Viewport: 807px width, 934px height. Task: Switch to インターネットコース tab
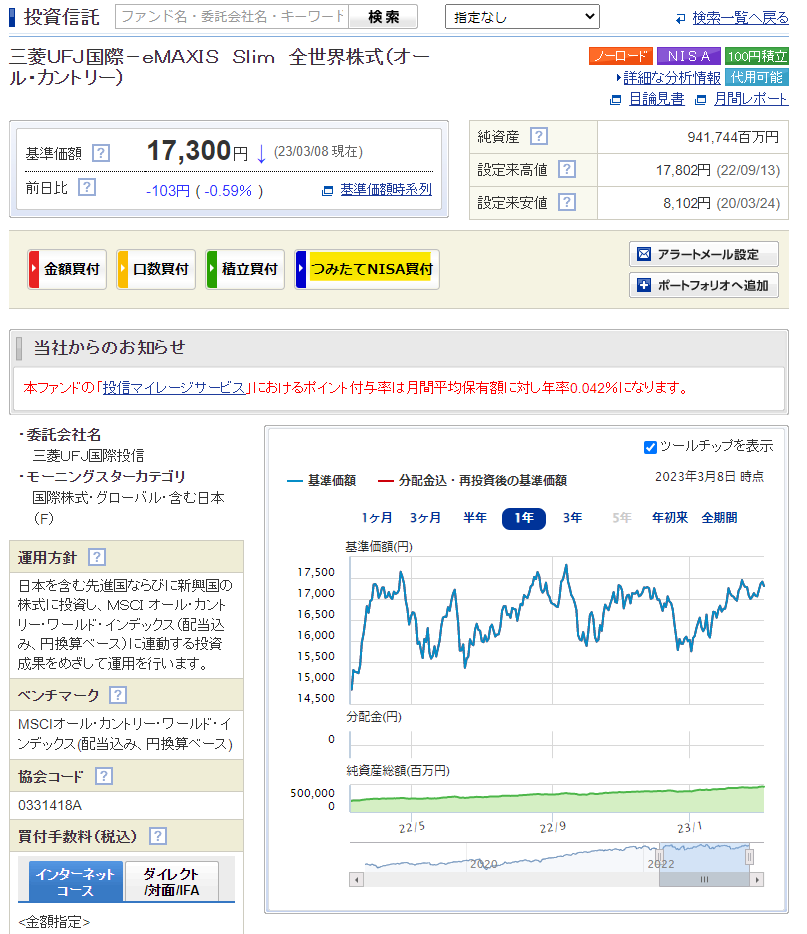coord(76,882)
